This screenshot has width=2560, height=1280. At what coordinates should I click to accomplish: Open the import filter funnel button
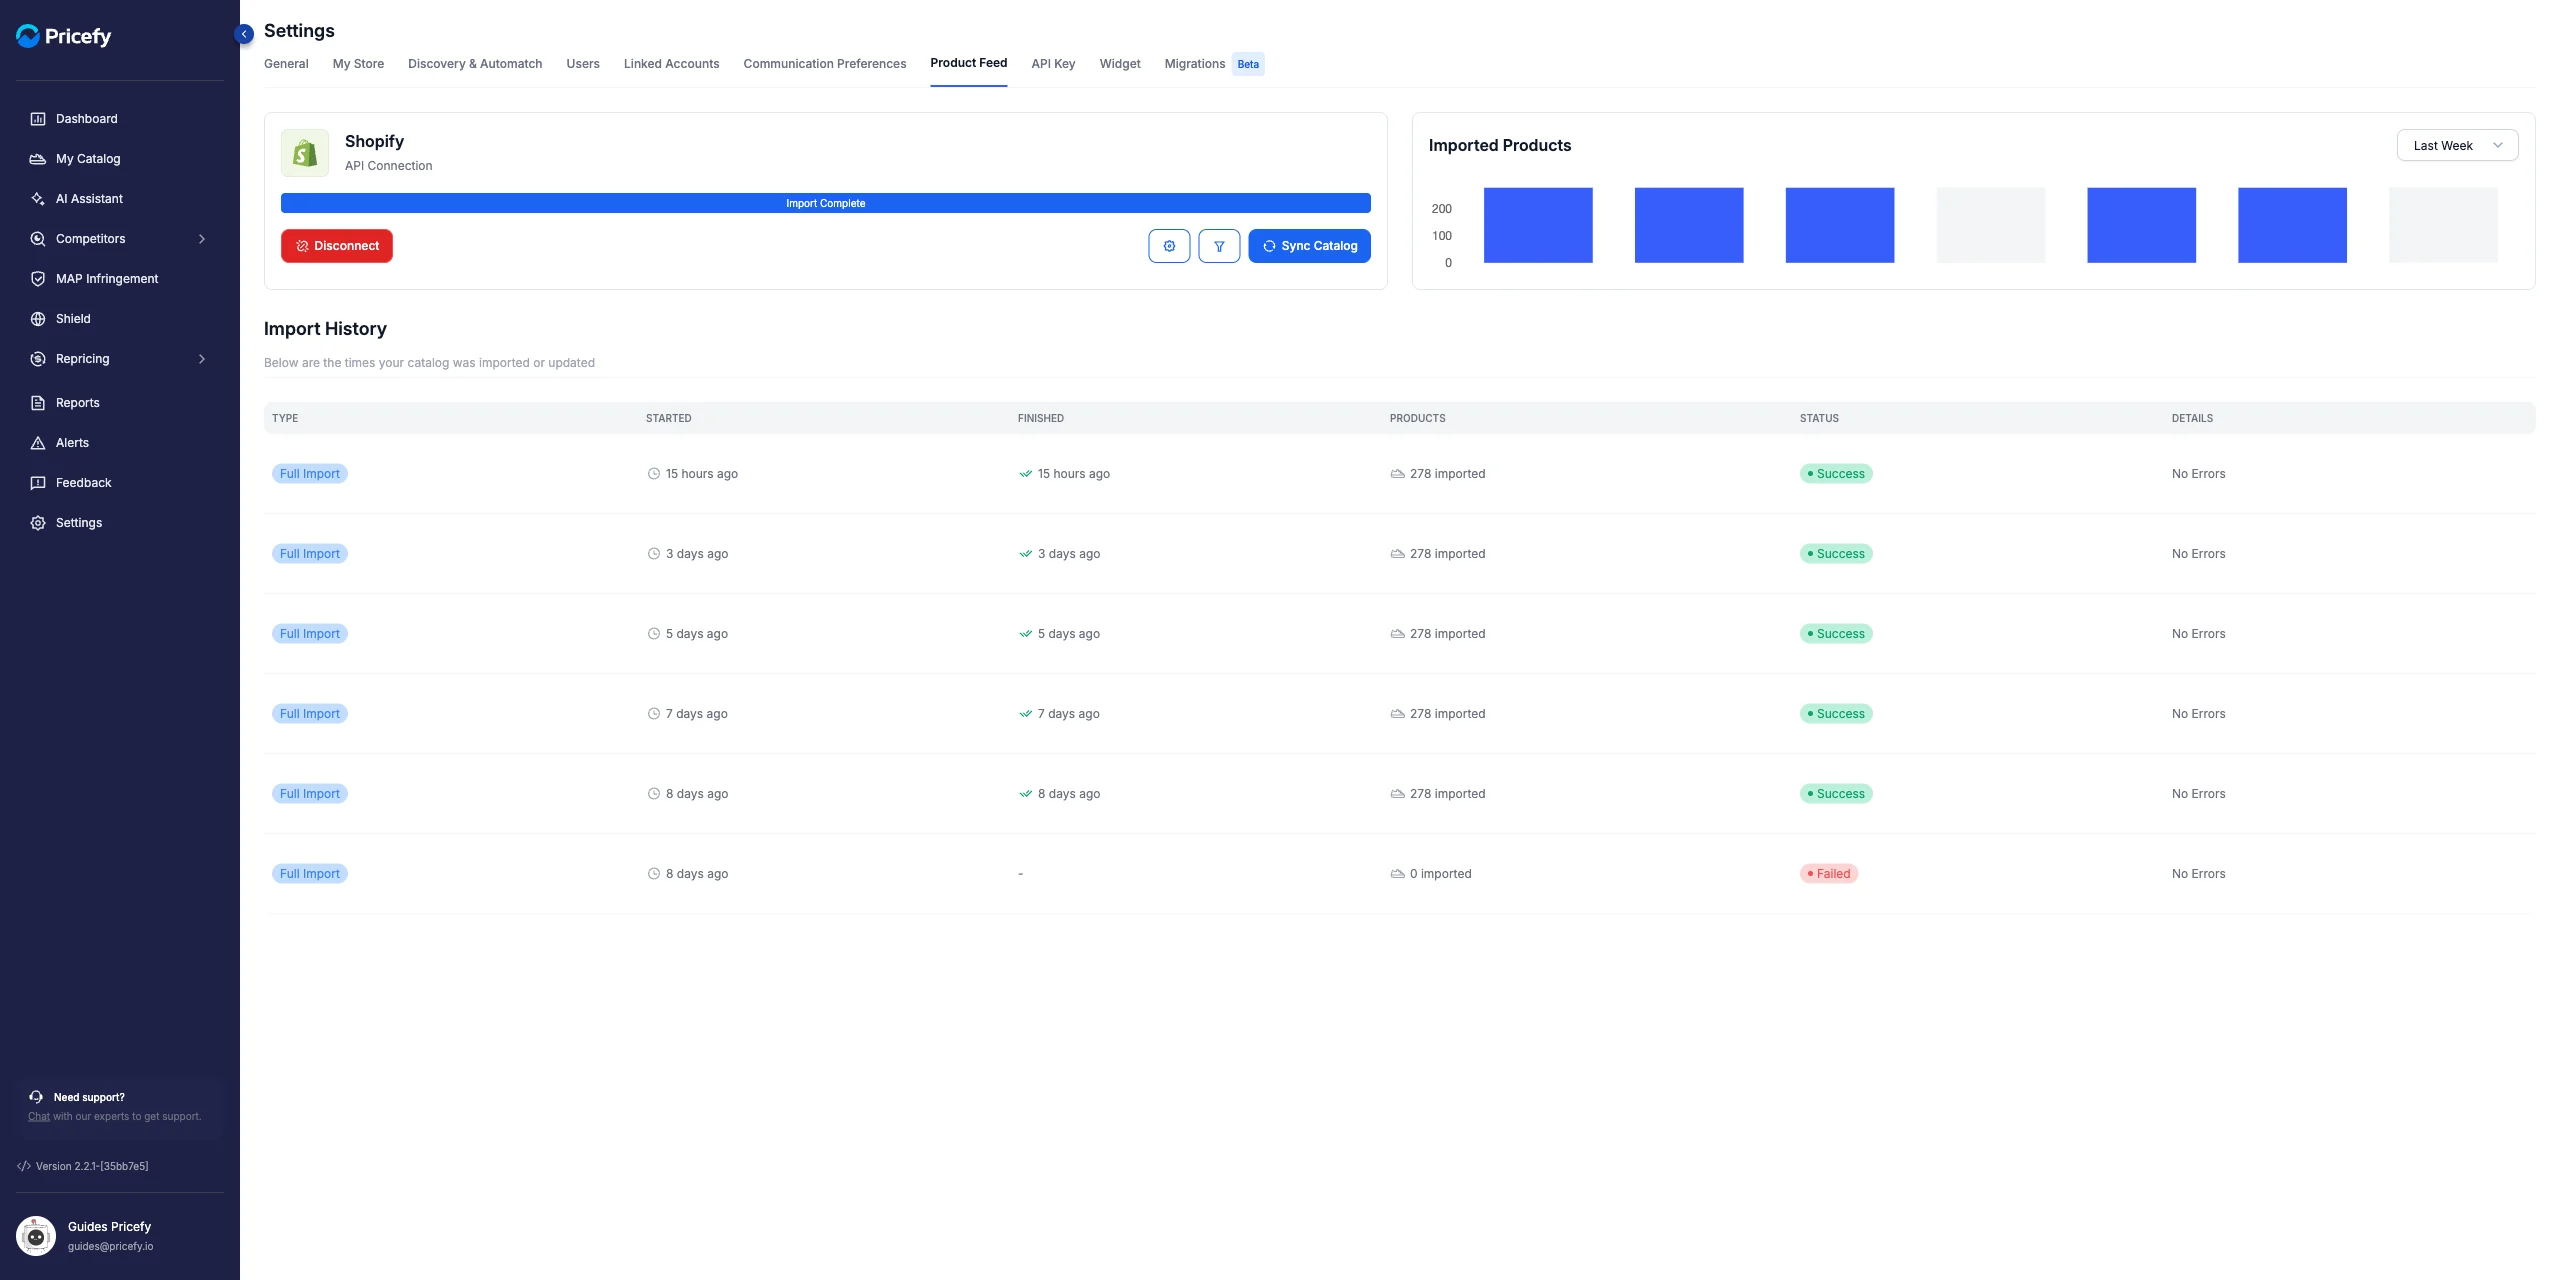pos(1219,246)
